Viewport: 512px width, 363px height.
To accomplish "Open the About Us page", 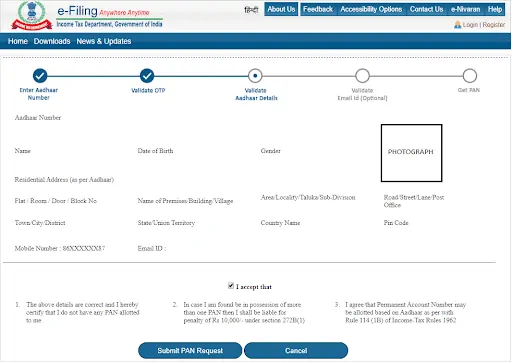I will coord(281,9).
